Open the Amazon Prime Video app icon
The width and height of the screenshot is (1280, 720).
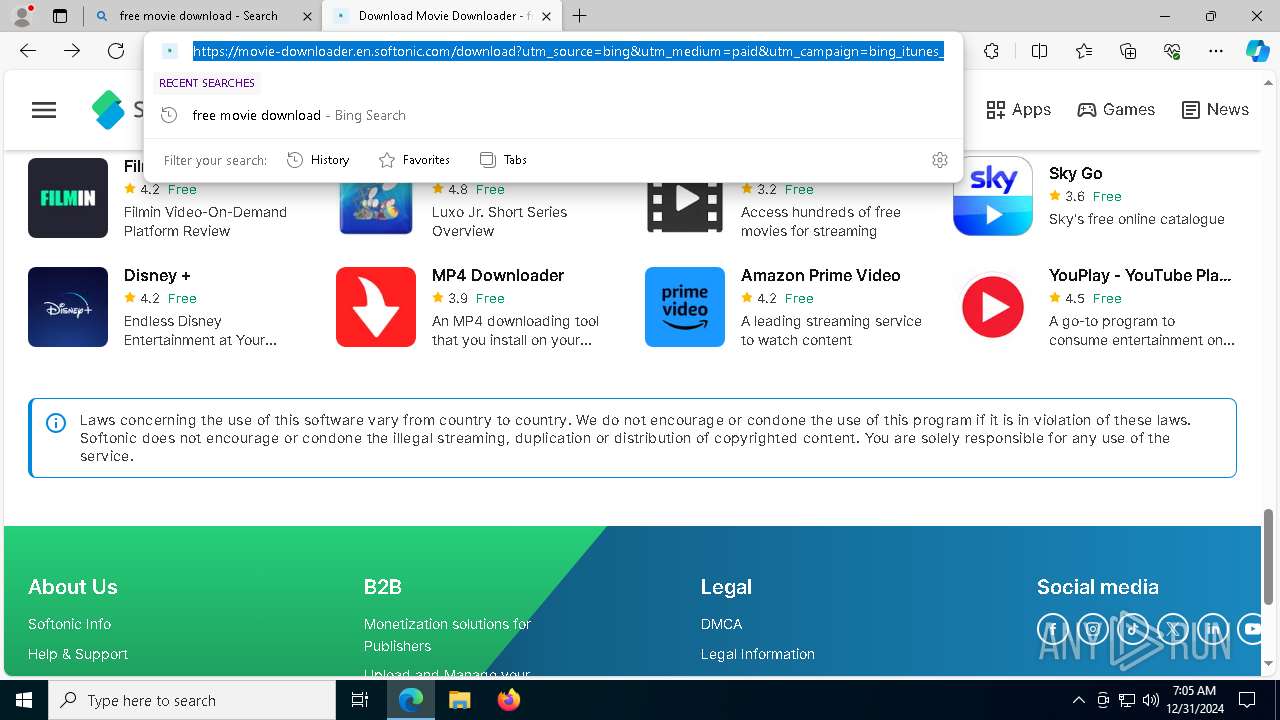[685, 307]
